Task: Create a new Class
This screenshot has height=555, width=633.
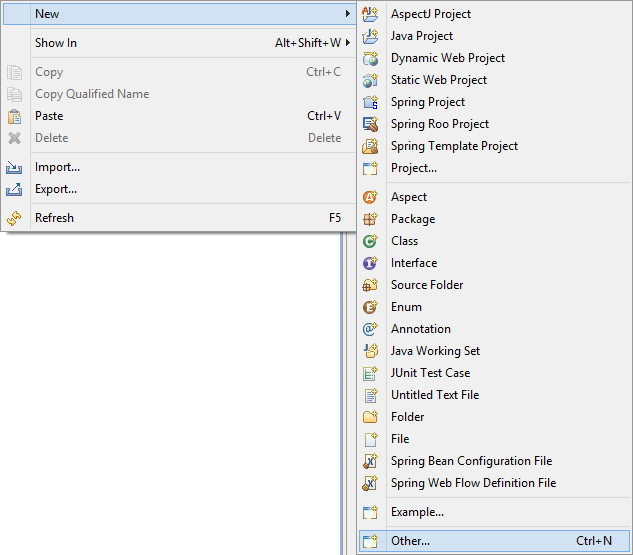Action: (494, 241)
